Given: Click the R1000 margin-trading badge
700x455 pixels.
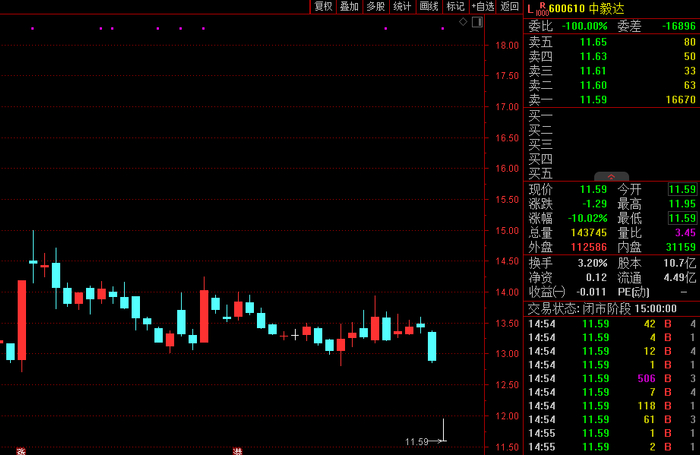Looking at the screenshot, I should (x=543, y=9).
